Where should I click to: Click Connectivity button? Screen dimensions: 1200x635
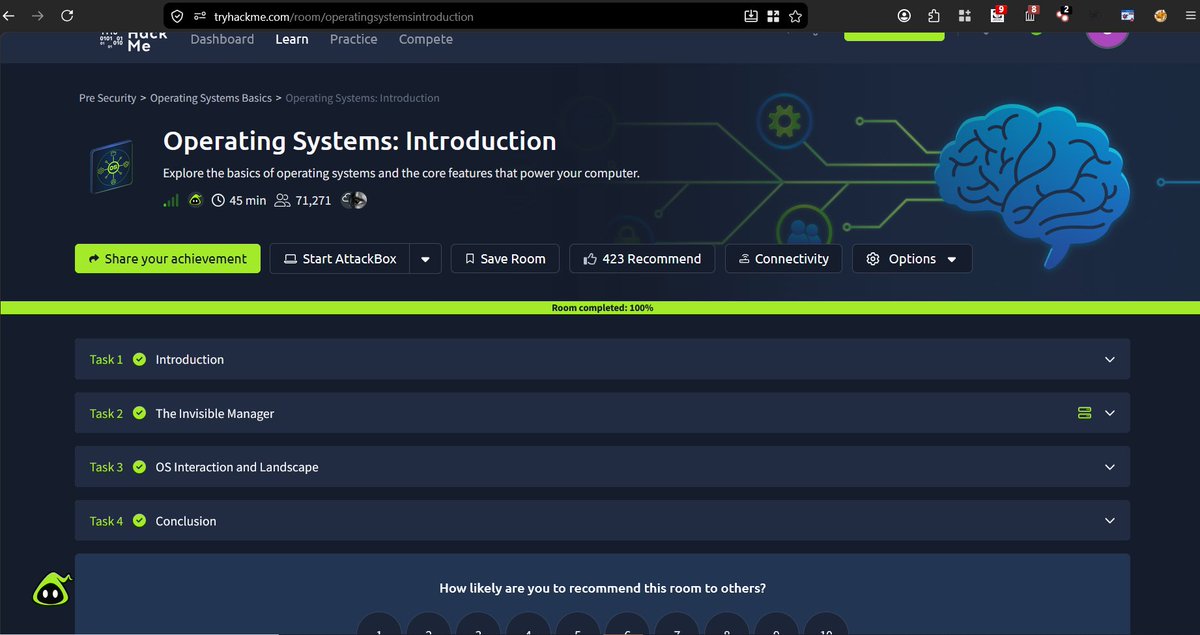pos(784,259)
